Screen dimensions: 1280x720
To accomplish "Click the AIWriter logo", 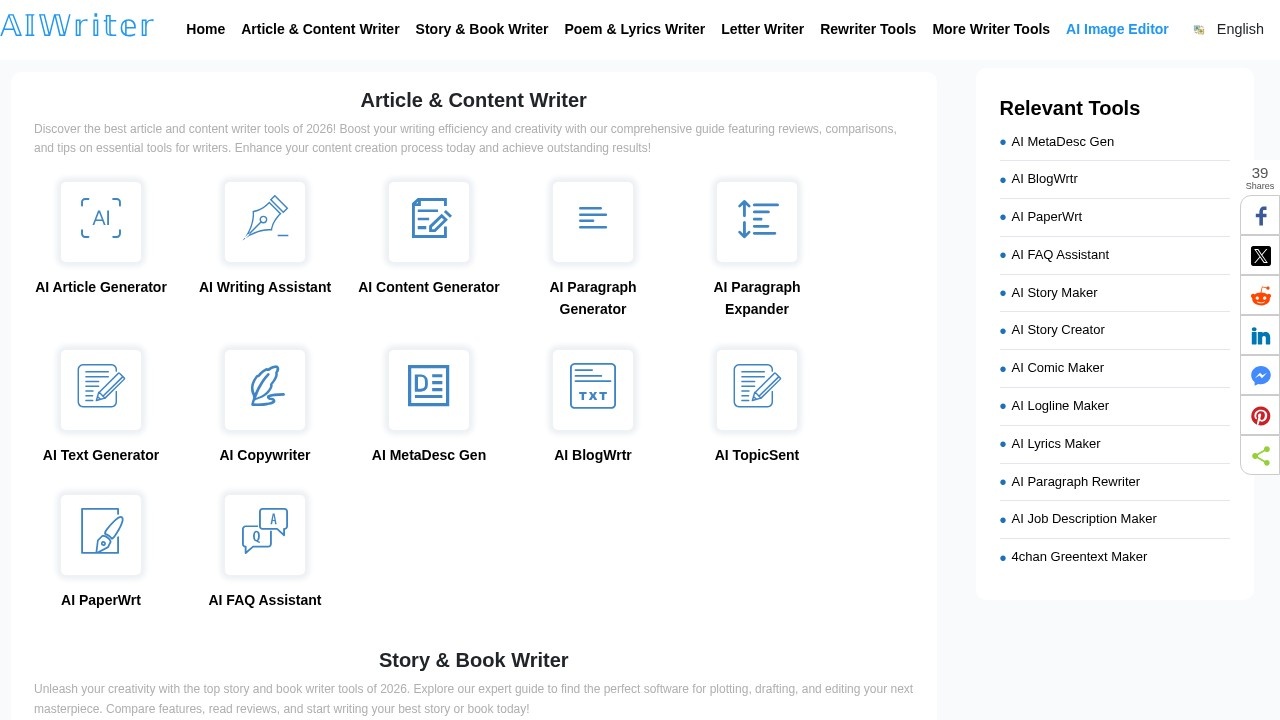I will click(77, 25).
